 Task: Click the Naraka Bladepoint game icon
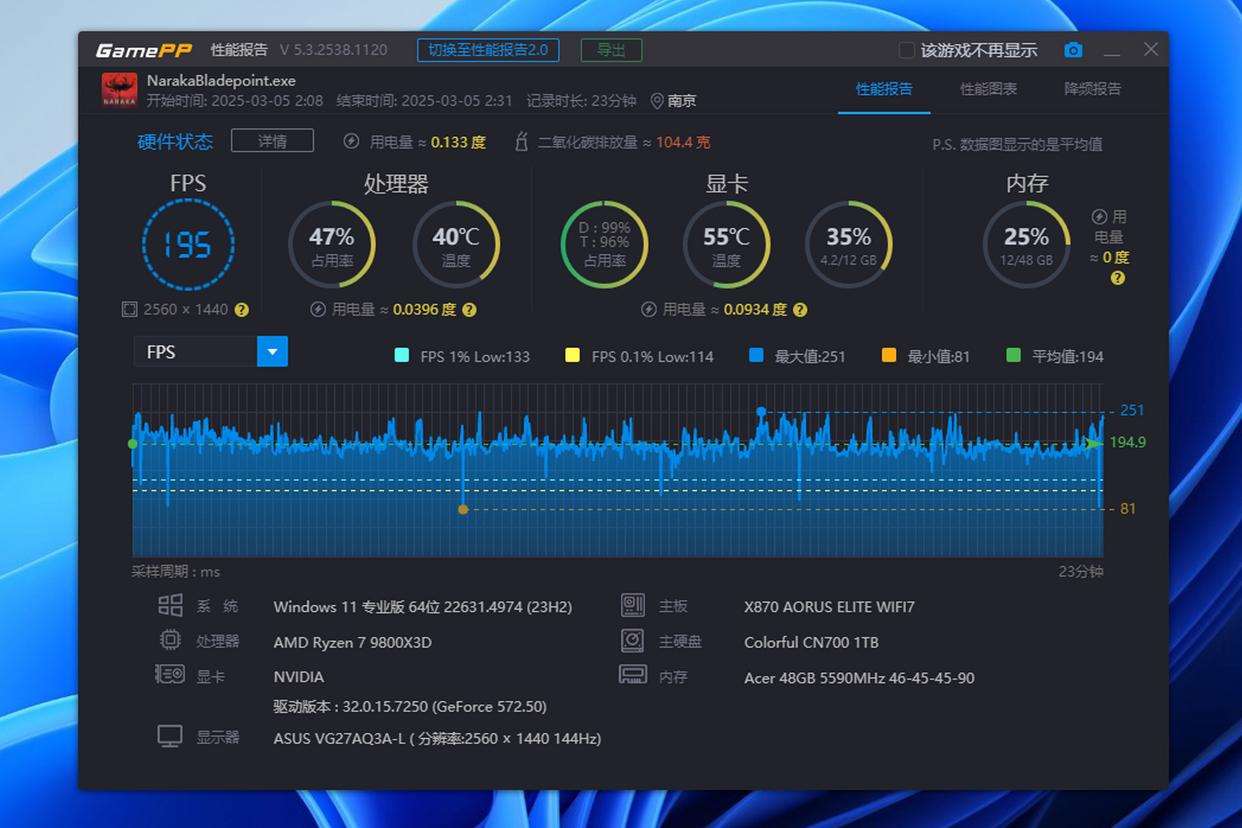120,90
